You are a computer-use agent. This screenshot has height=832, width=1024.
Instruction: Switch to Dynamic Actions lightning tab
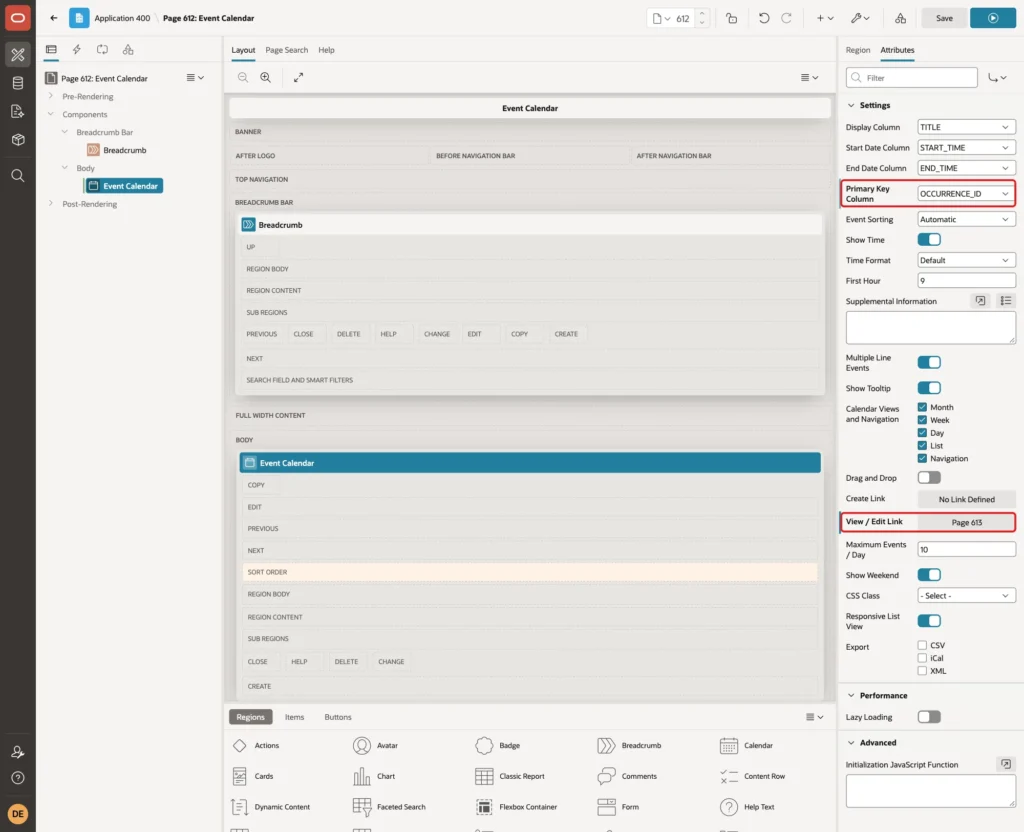pos(76,50)
